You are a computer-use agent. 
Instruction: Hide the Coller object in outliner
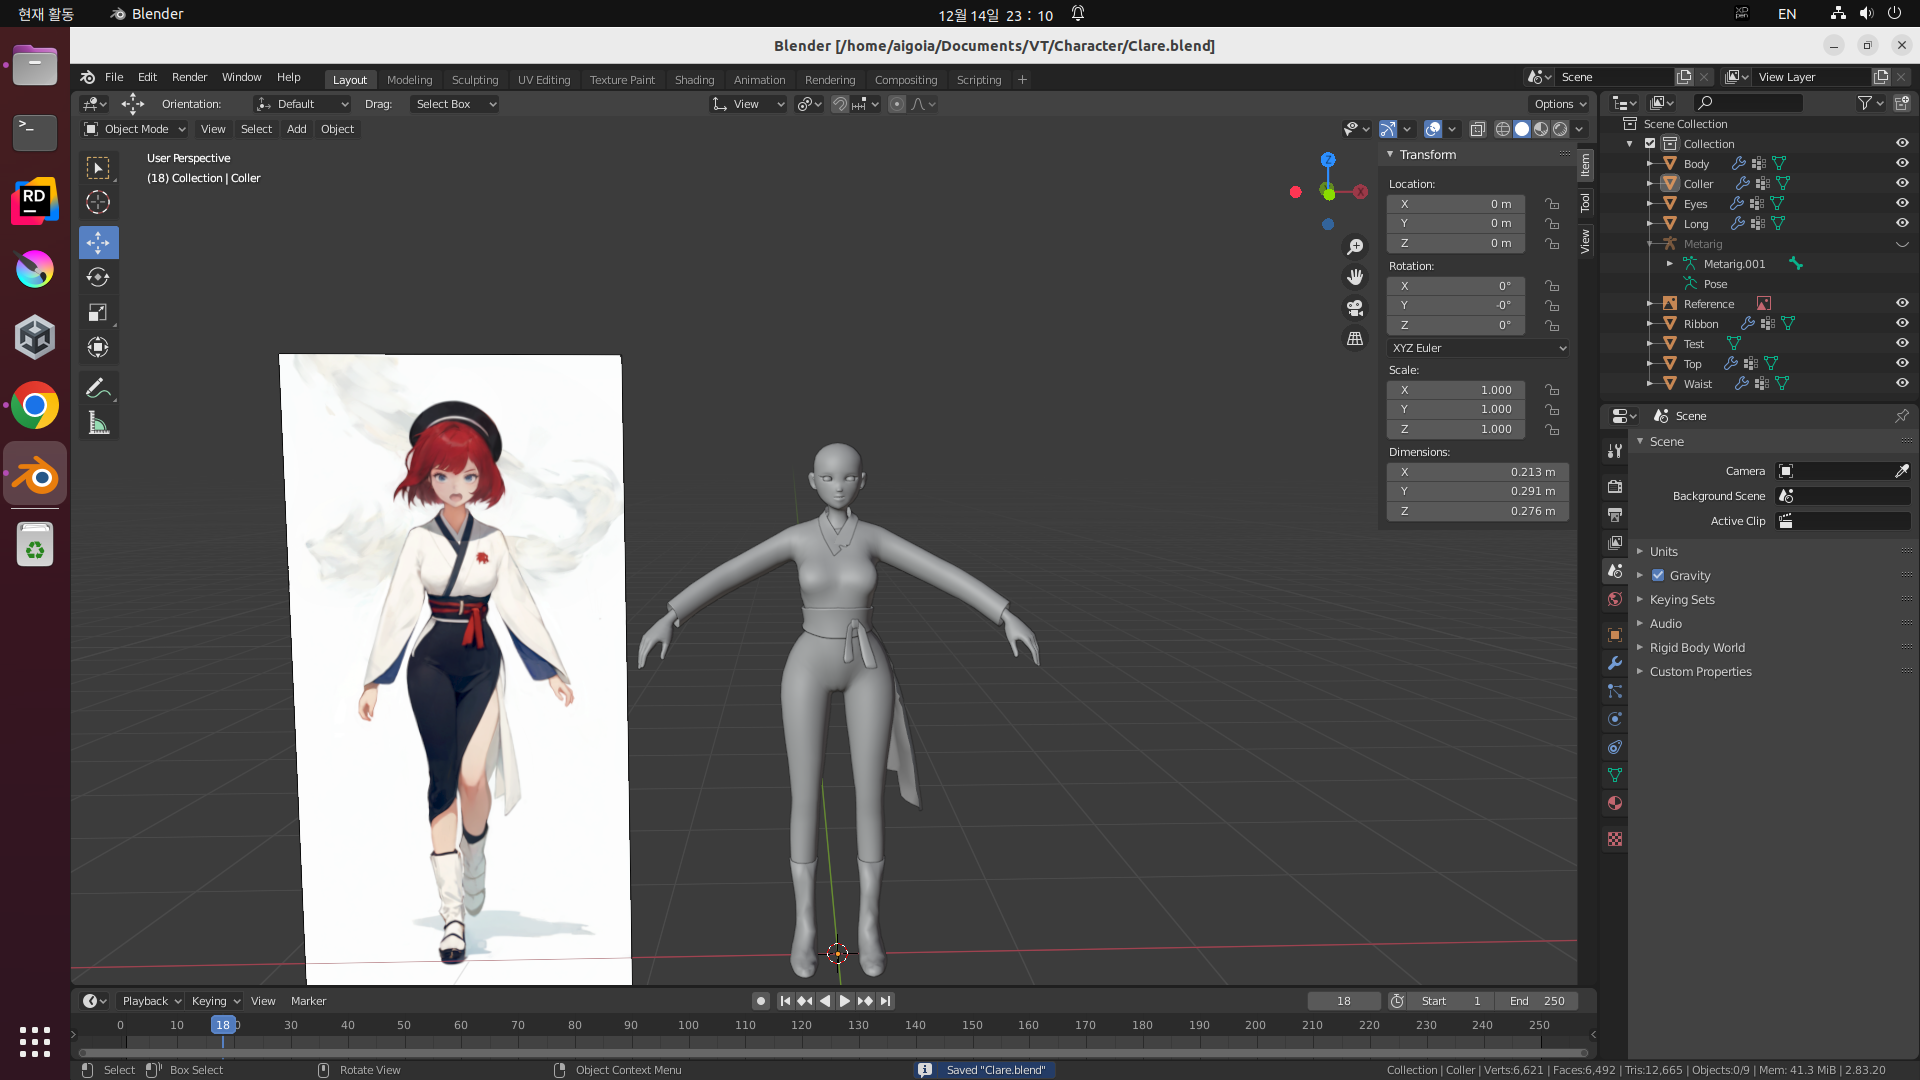(x=1902, y=183)
